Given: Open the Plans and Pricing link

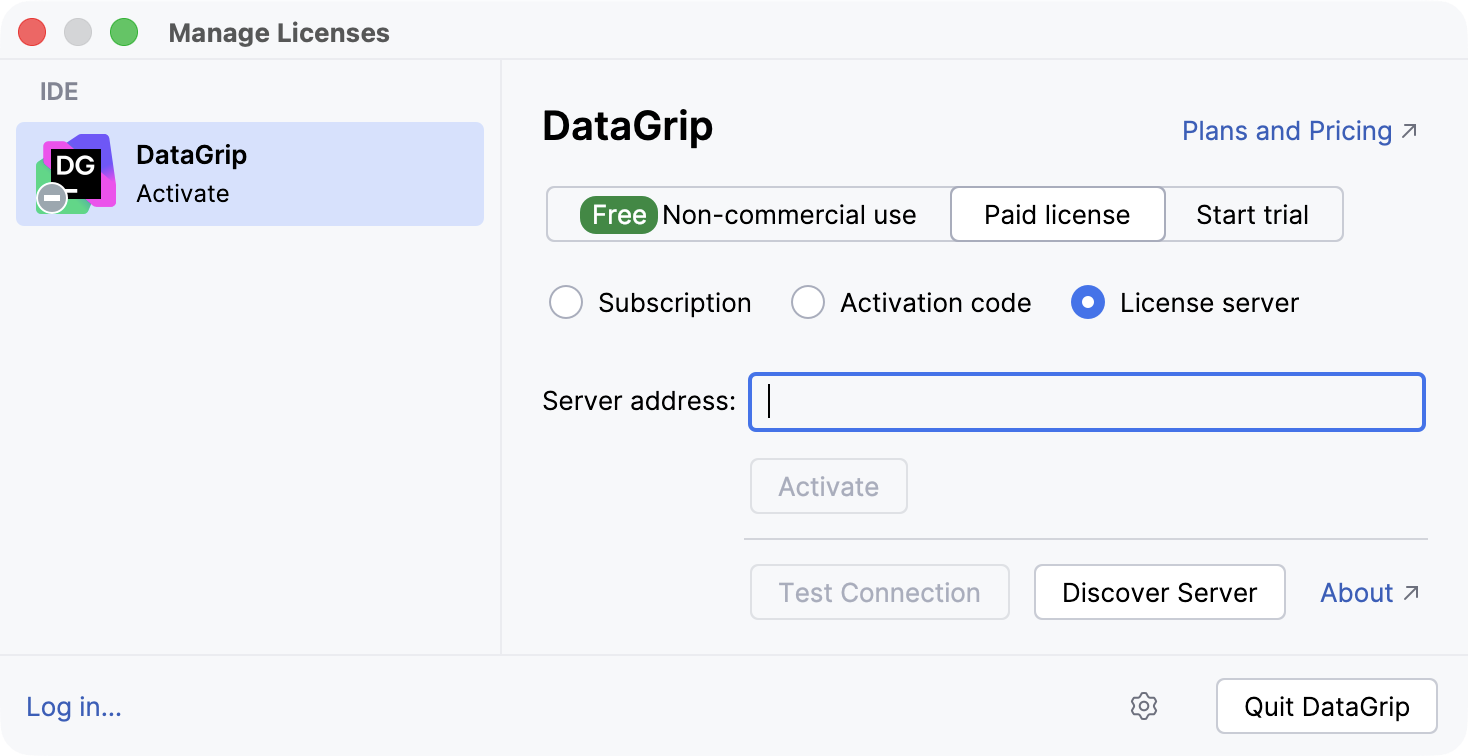Looking at the screenshot, I should tap(1300, 131).
